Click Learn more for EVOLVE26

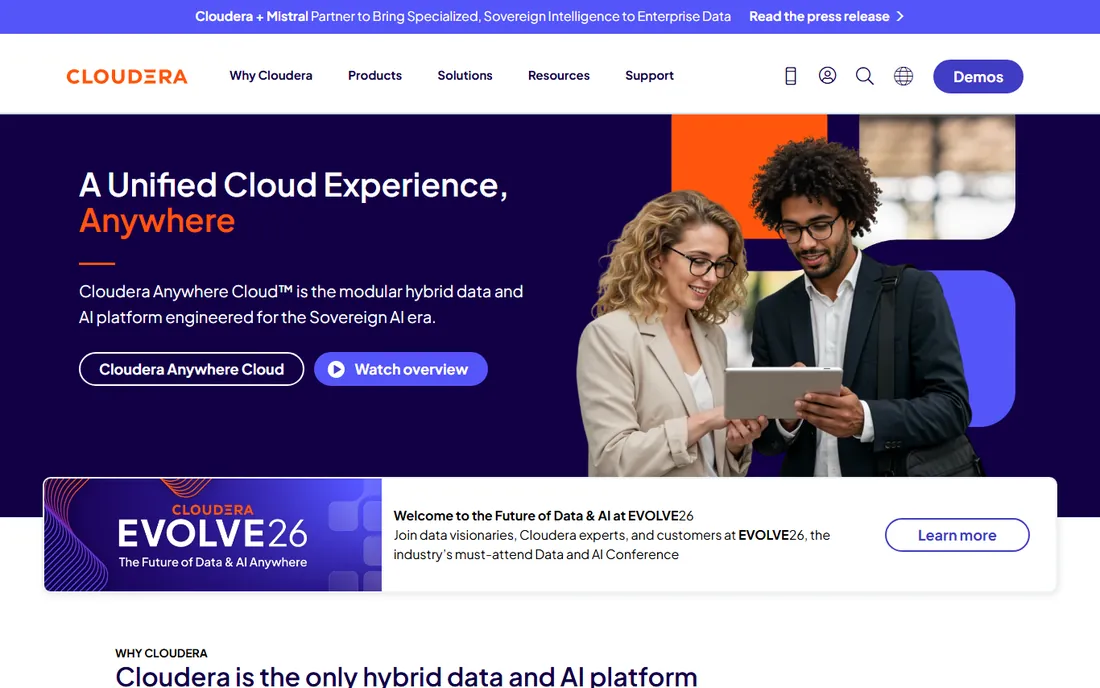pyautogui.click(x=957, y=535)
